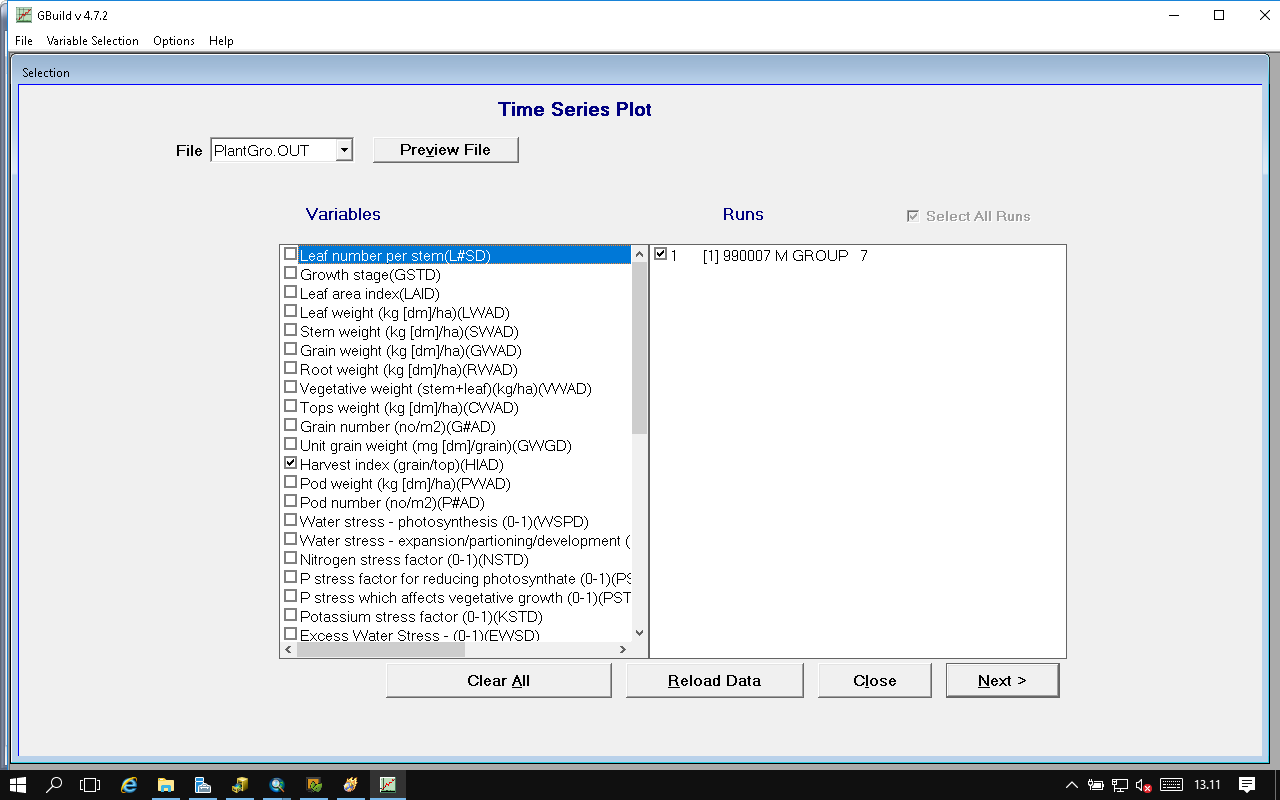This screenshot has width=1280, height=800.
Task: Click the Windows Start button
Action: [x=18, y=785]
